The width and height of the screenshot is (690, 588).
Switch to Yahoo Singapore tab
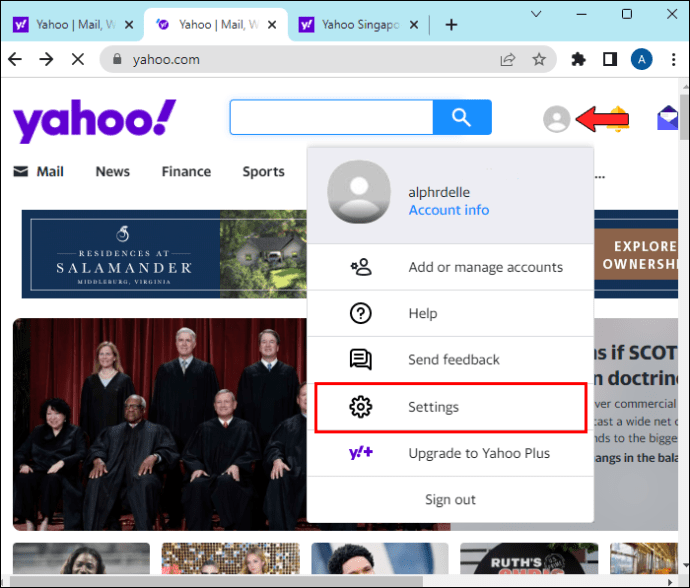[x=359, y=25]
